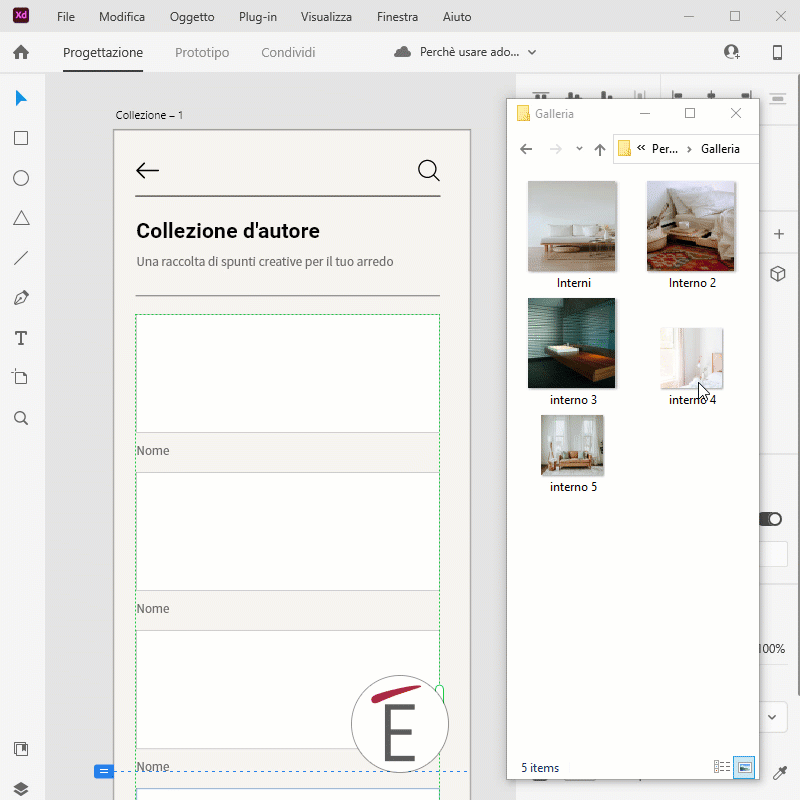Select the Rectangle tool
800x800 pixels.
(21, 138)
